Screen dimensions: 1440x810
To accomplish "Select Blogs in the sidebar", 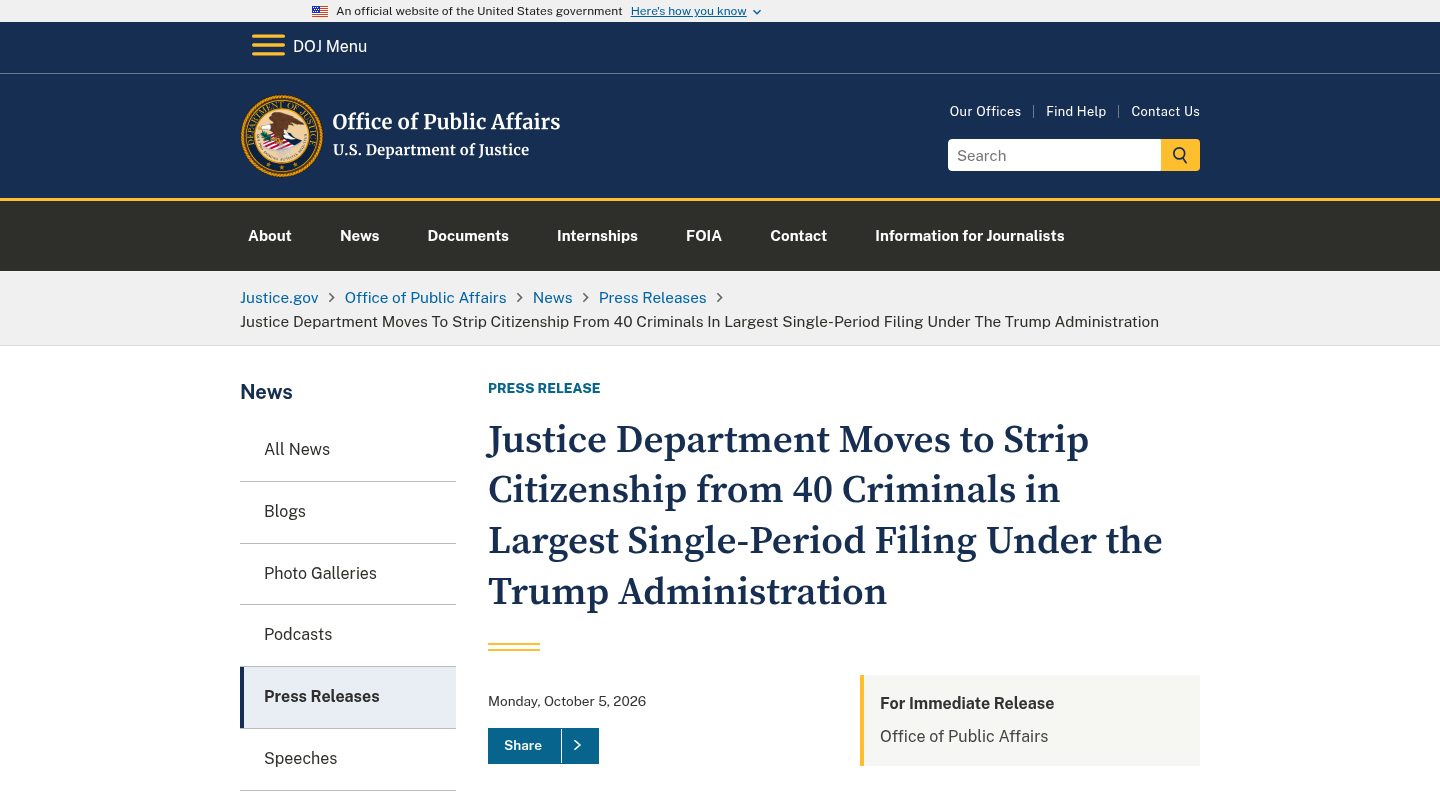I will point(348,512).
